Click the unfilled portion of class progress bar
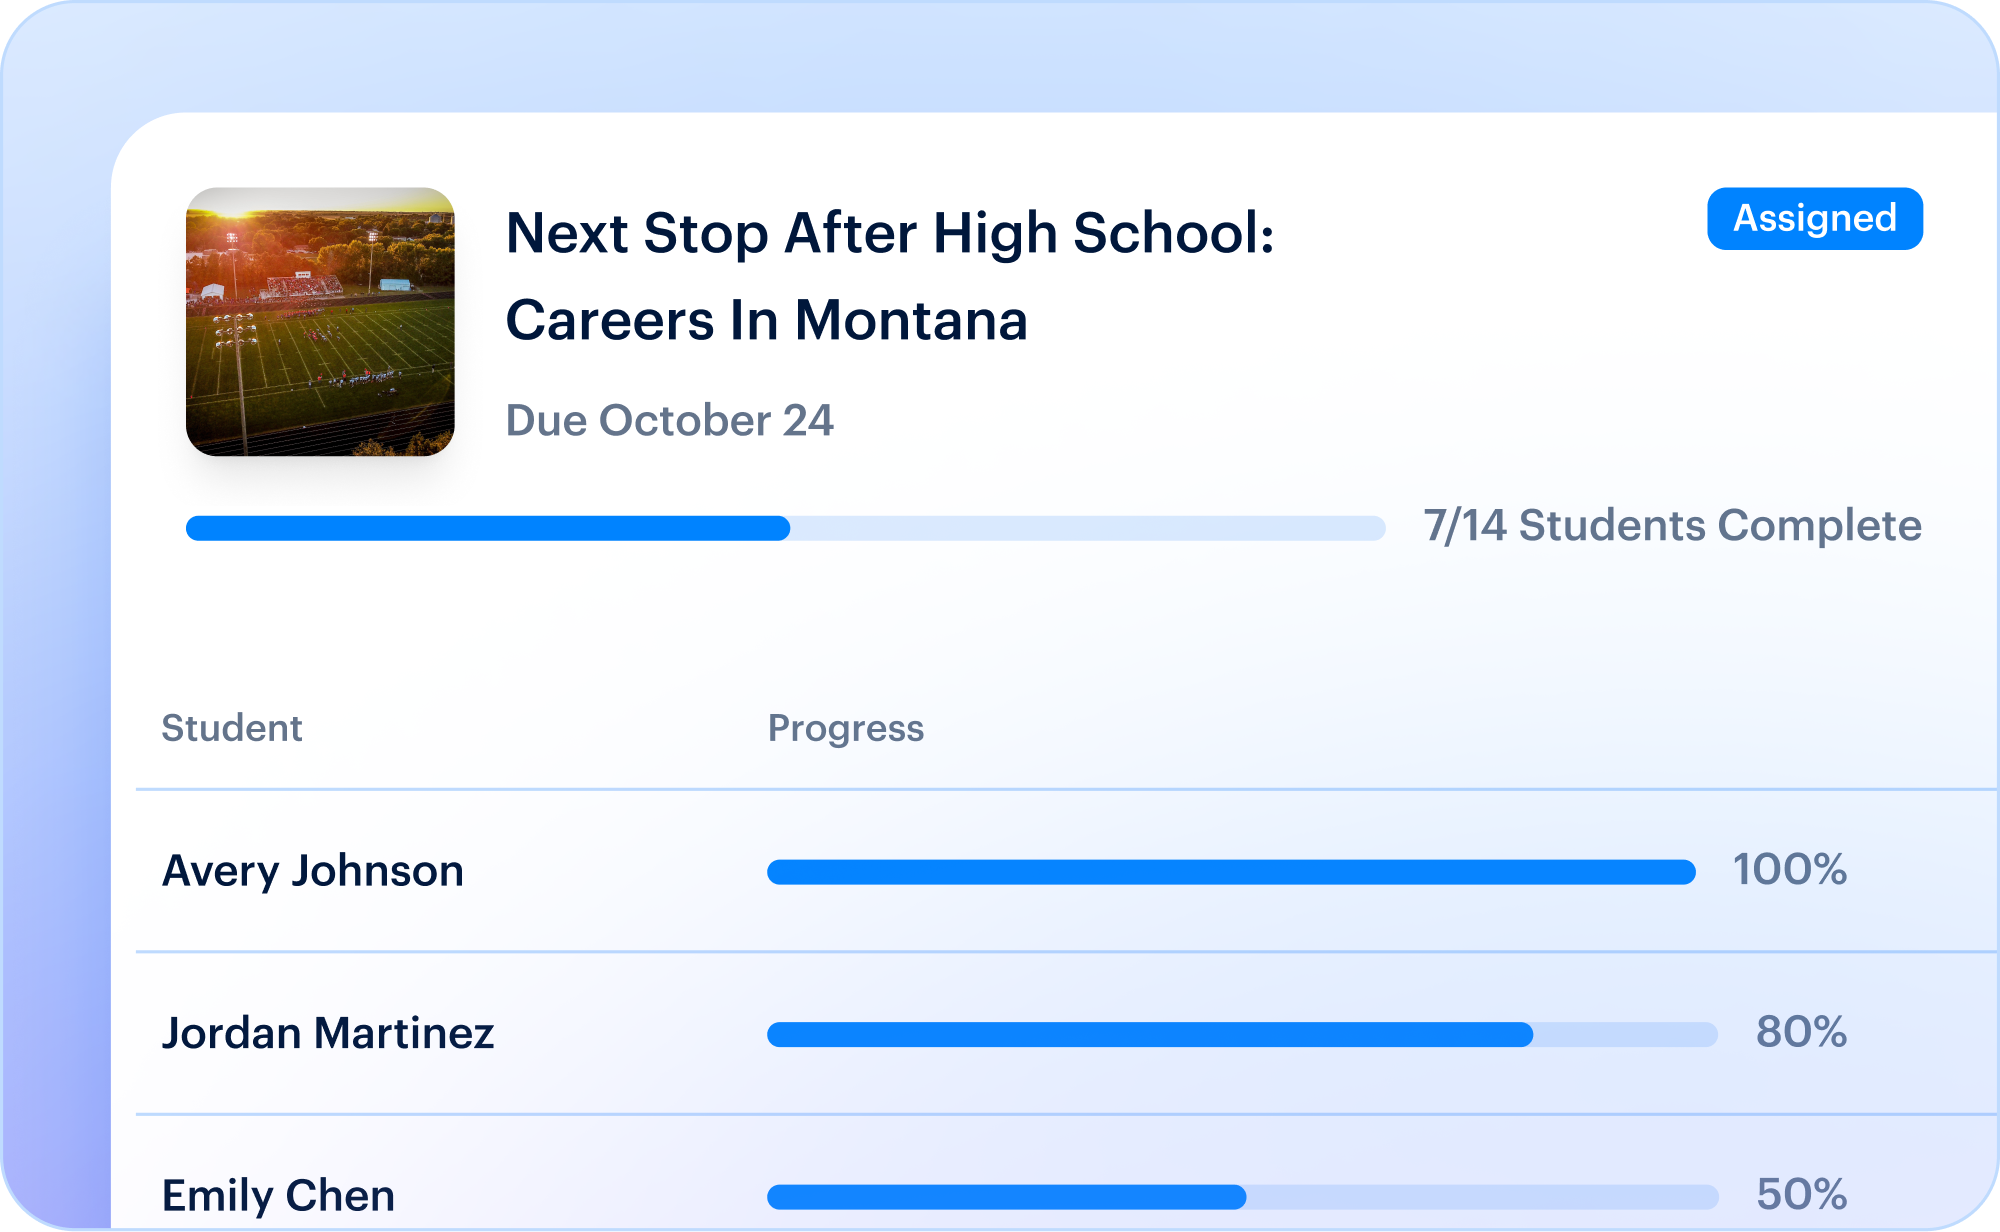Screen dimensions: 2000x1232 click(1088, 528)
